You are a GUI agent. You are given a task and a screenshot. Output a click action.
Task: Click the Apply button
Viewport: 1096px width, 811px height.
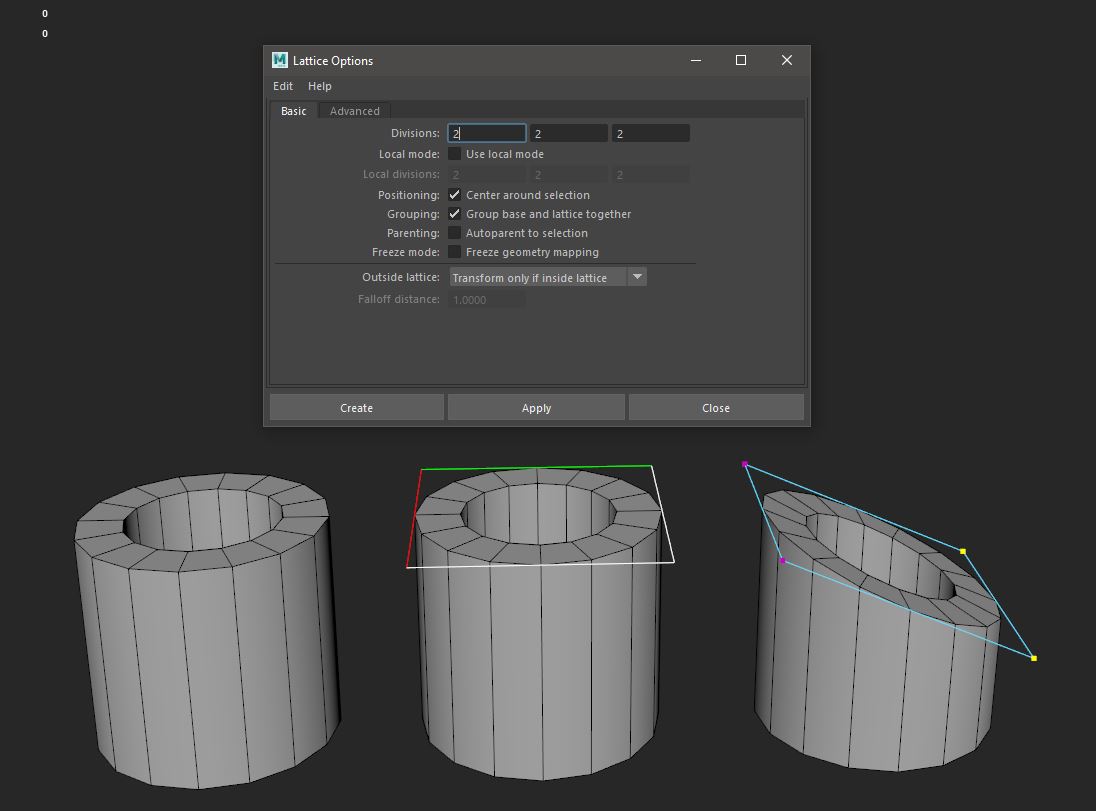536,407
